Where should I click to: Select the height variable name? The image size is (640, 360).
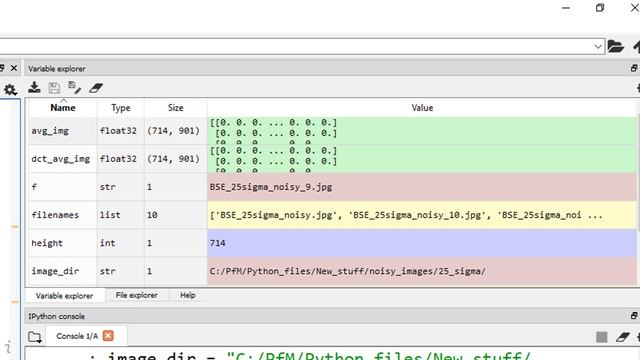pos(47,243)
